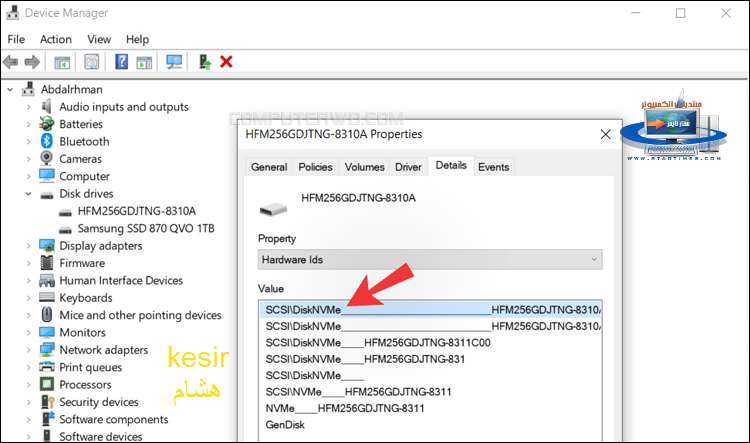Screen dimensions: 750x443
Task: Select HFM256GDJTNG-8310A disk drive entry
Action: pos(137,211)
